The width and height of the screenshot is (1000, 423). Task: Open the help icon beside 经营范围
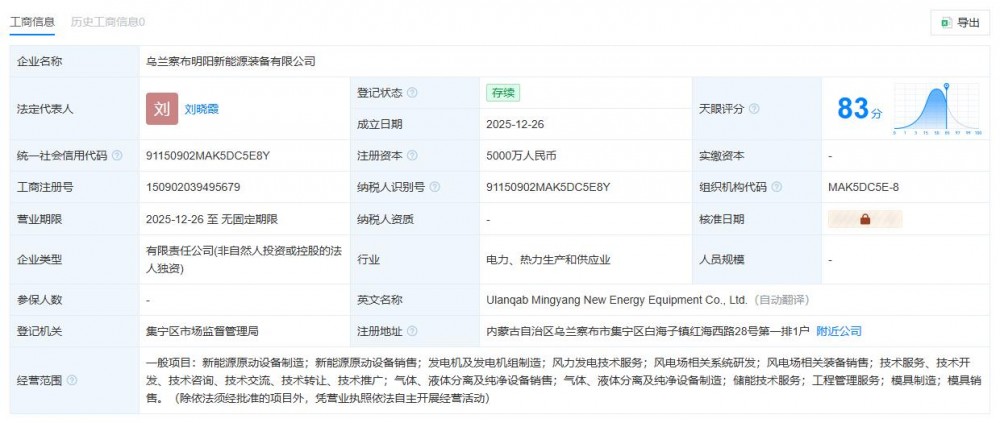coord(71,381)
